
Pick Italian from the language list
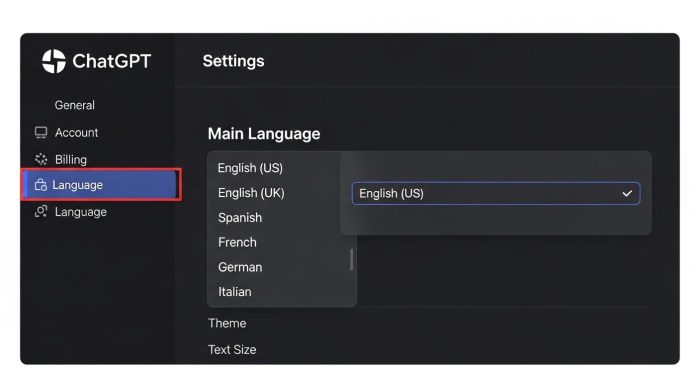[234, 292]
